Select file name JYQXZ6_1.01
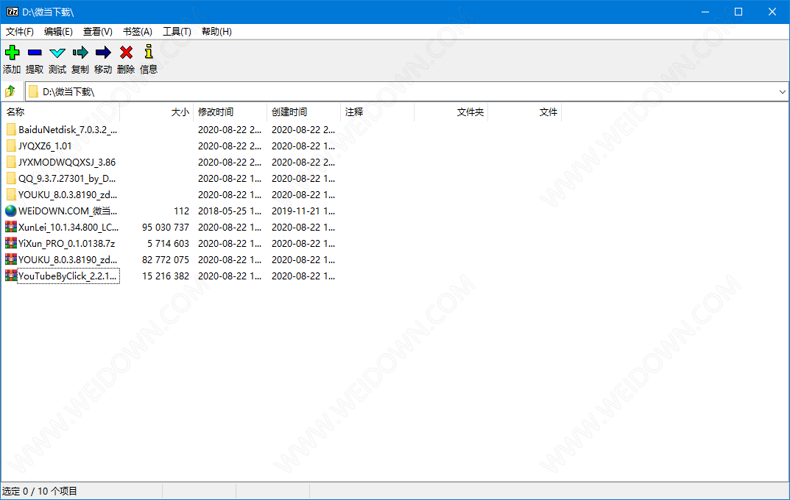 pyautogui.click(x=45, y=146)
